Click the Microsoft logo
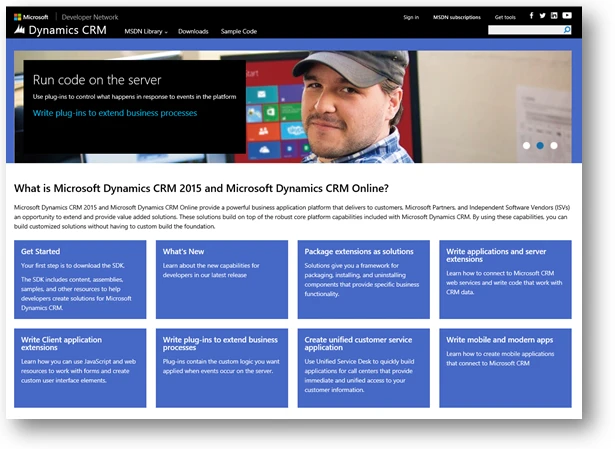The width and height of the screenshot is (615, 449). [x=31, y=17]
